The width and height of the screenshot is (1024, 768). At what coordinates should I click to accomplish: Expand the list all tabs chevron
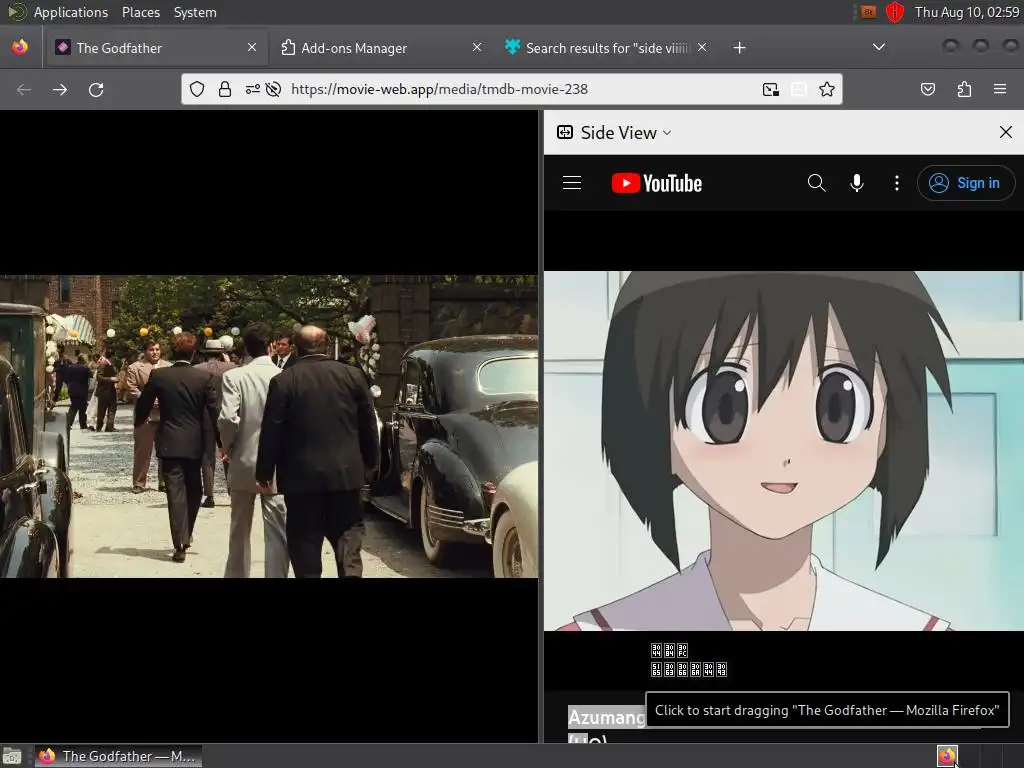click(x=879, y=47)
